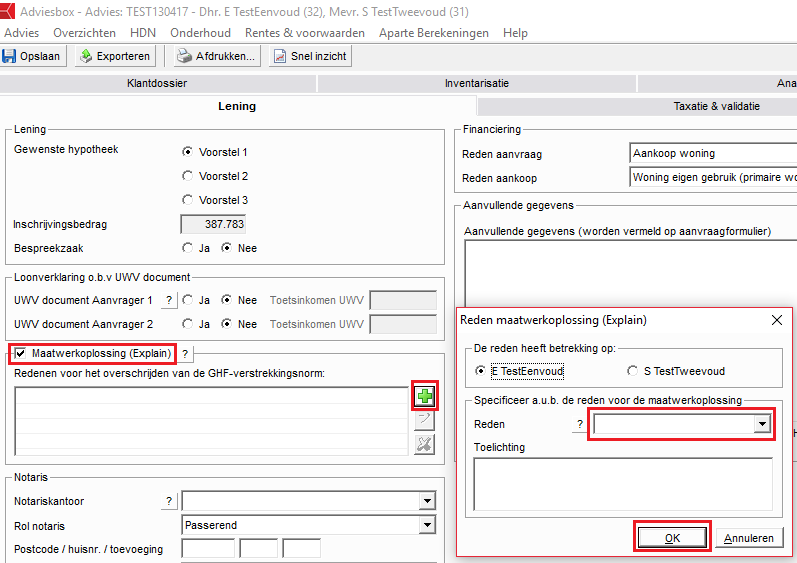Viewport: 797px width, 563px height.
Task: Open the Onderhoud menu
Action: 200,33
